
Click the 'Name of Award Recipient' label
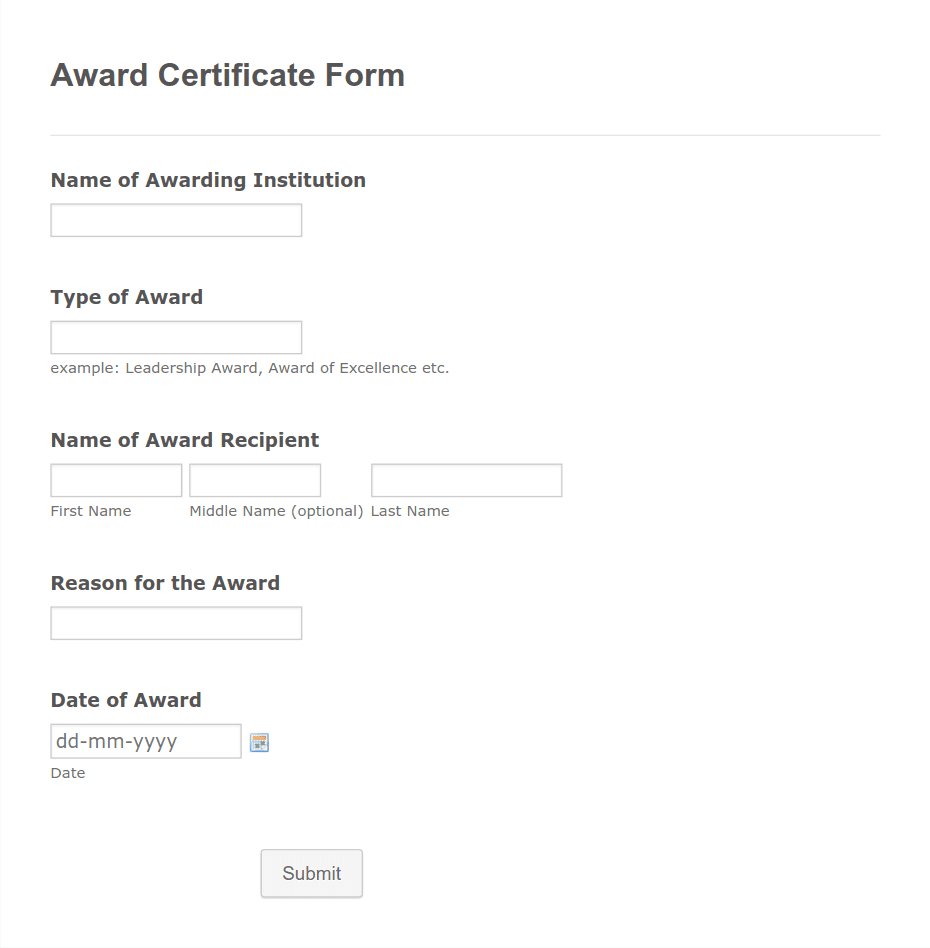184,440
